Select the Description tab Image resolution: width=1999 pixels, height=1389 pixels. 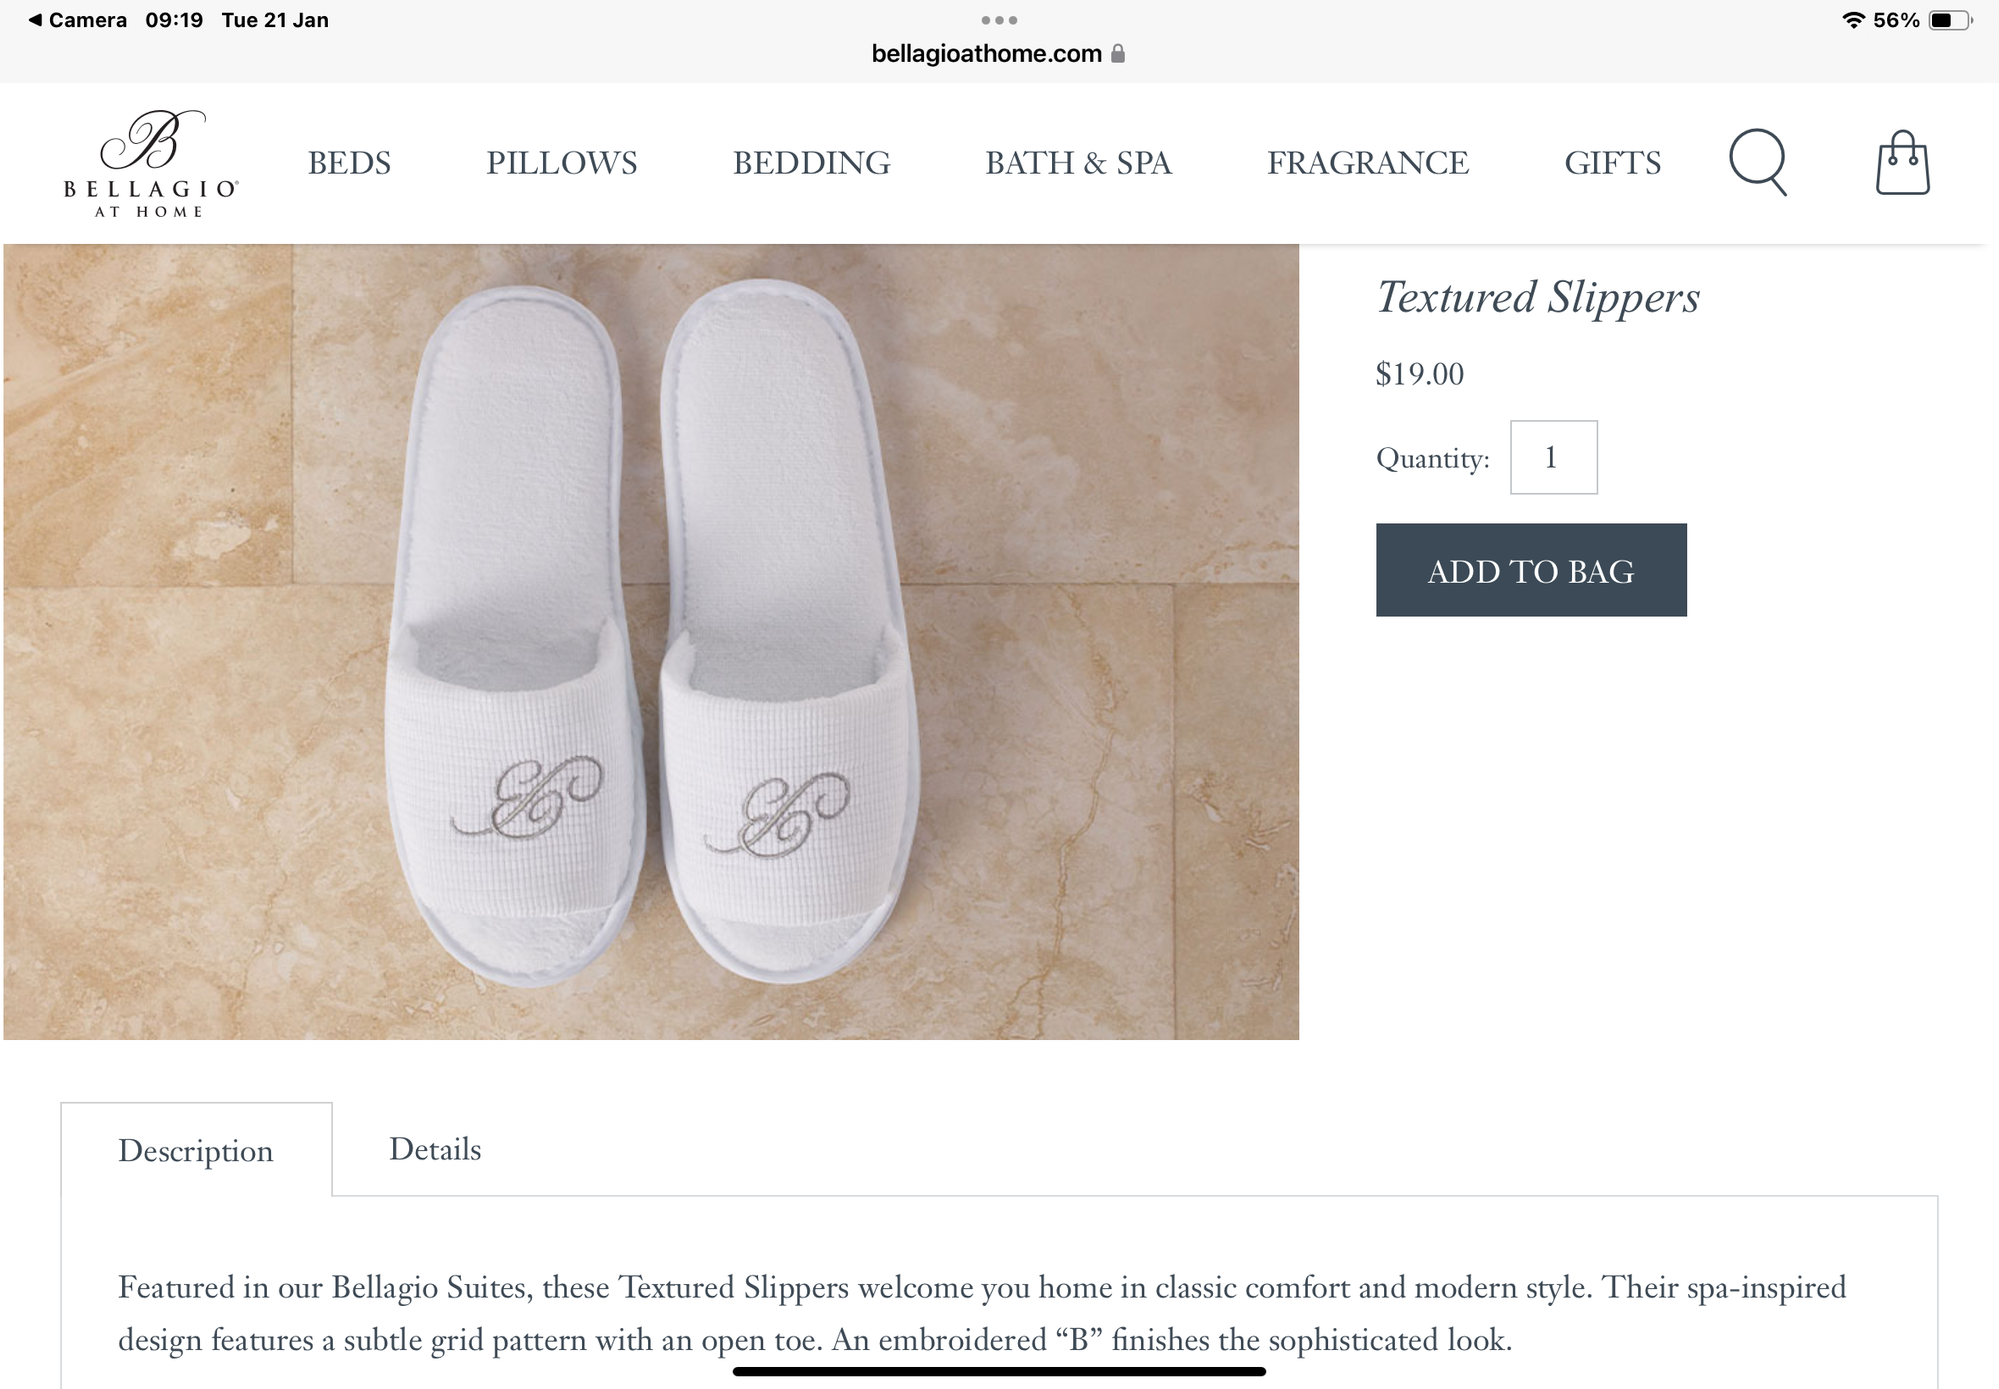(x=196, y=1150)
